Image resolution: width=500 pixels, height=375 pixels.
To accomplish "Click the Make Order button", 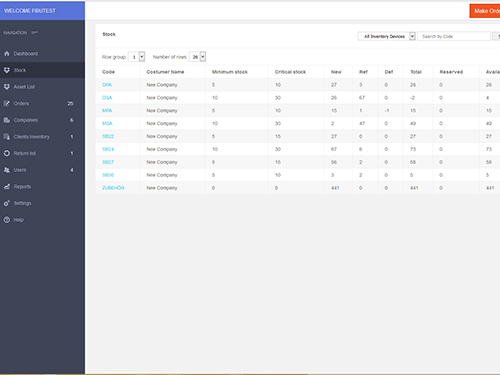I will (485, 11).
